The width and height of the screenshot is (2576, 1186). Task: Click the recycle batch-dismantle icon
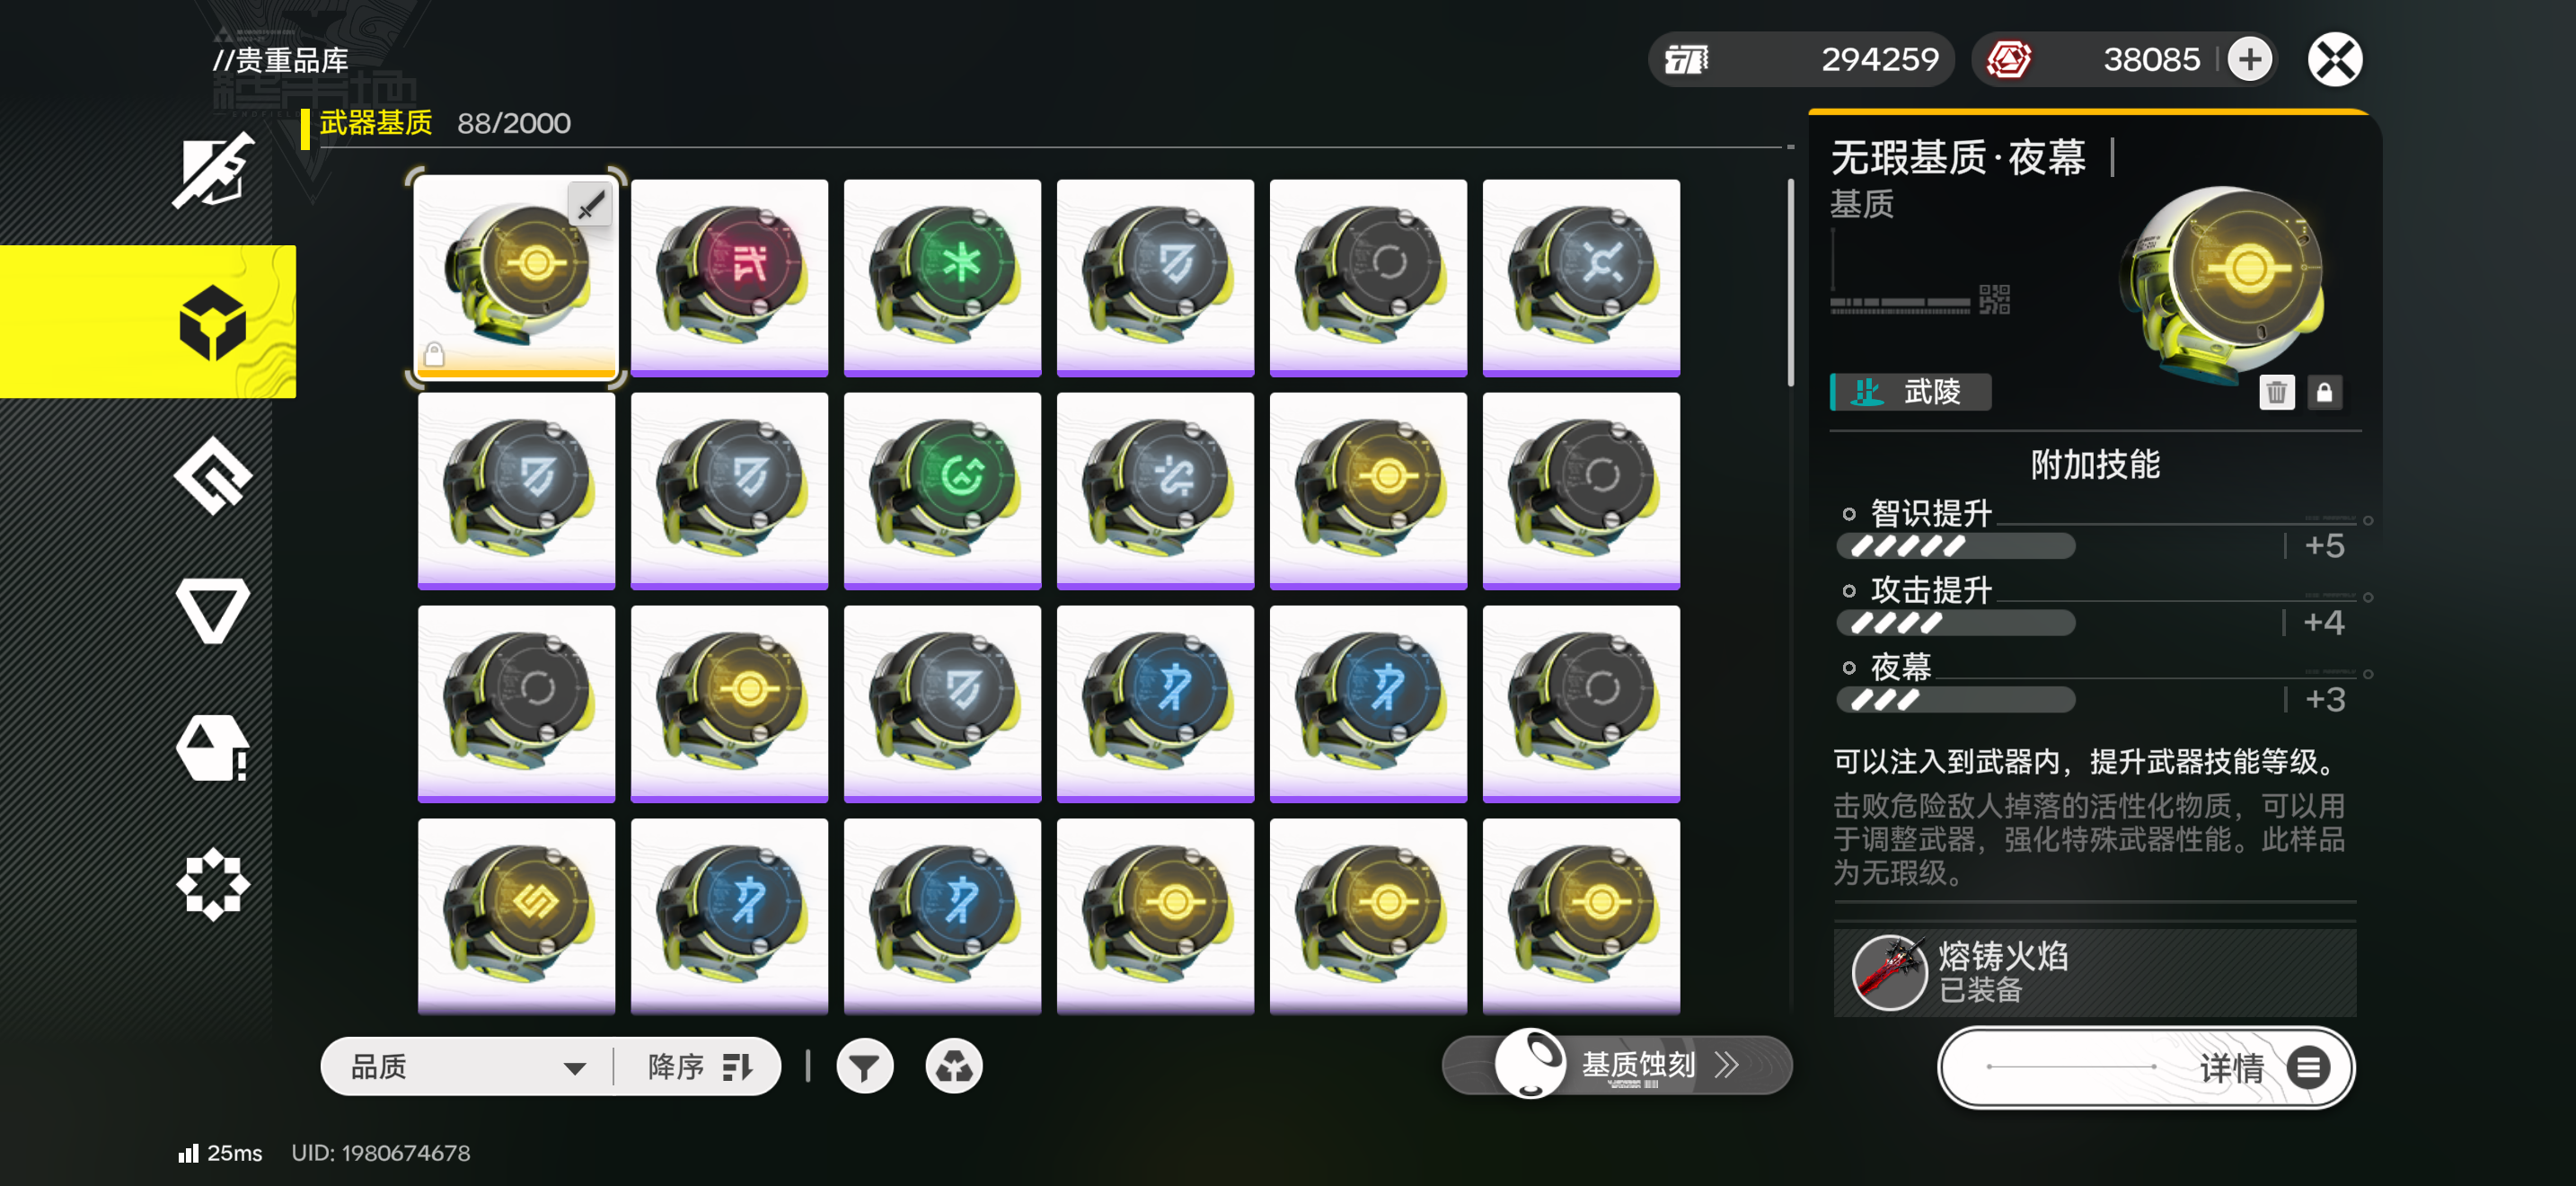(x=954, y=1067)
